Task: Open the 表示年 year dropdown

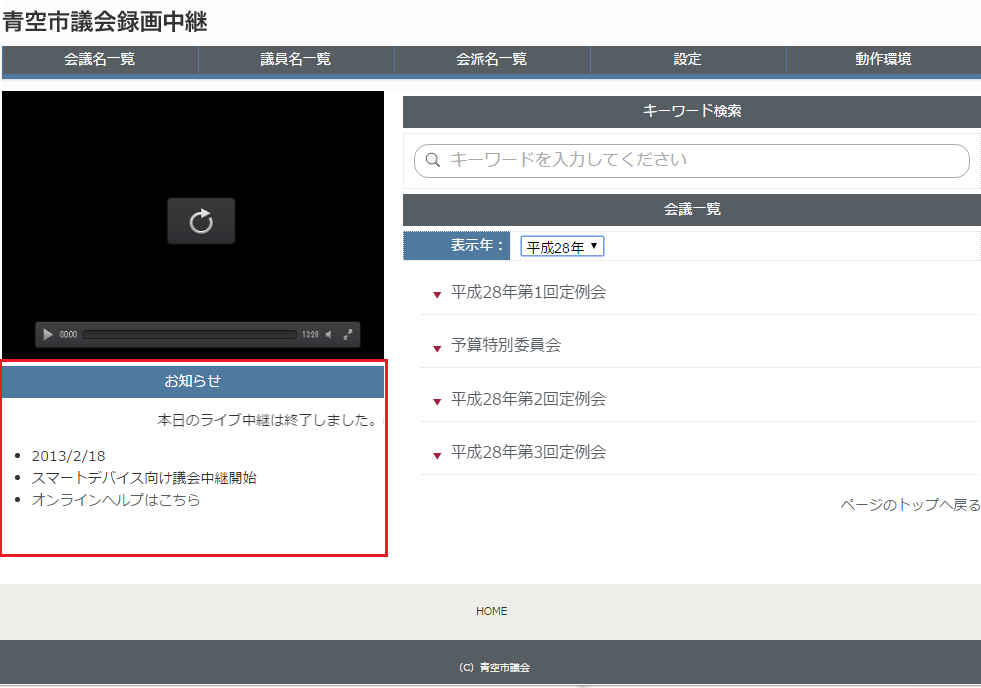Action: click(561, 245)
